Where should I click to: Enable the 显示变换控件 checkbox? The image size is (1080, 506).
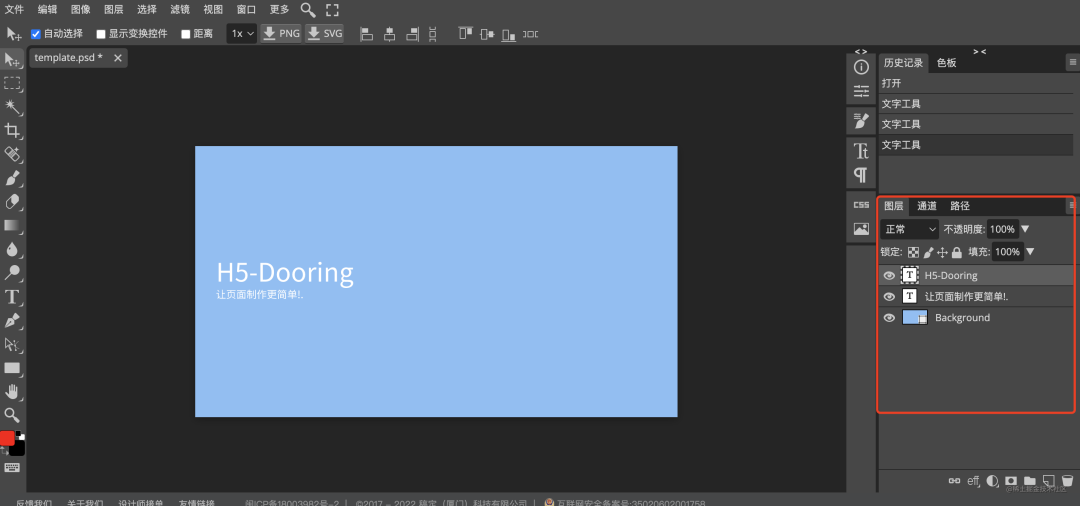click(101, 34)
